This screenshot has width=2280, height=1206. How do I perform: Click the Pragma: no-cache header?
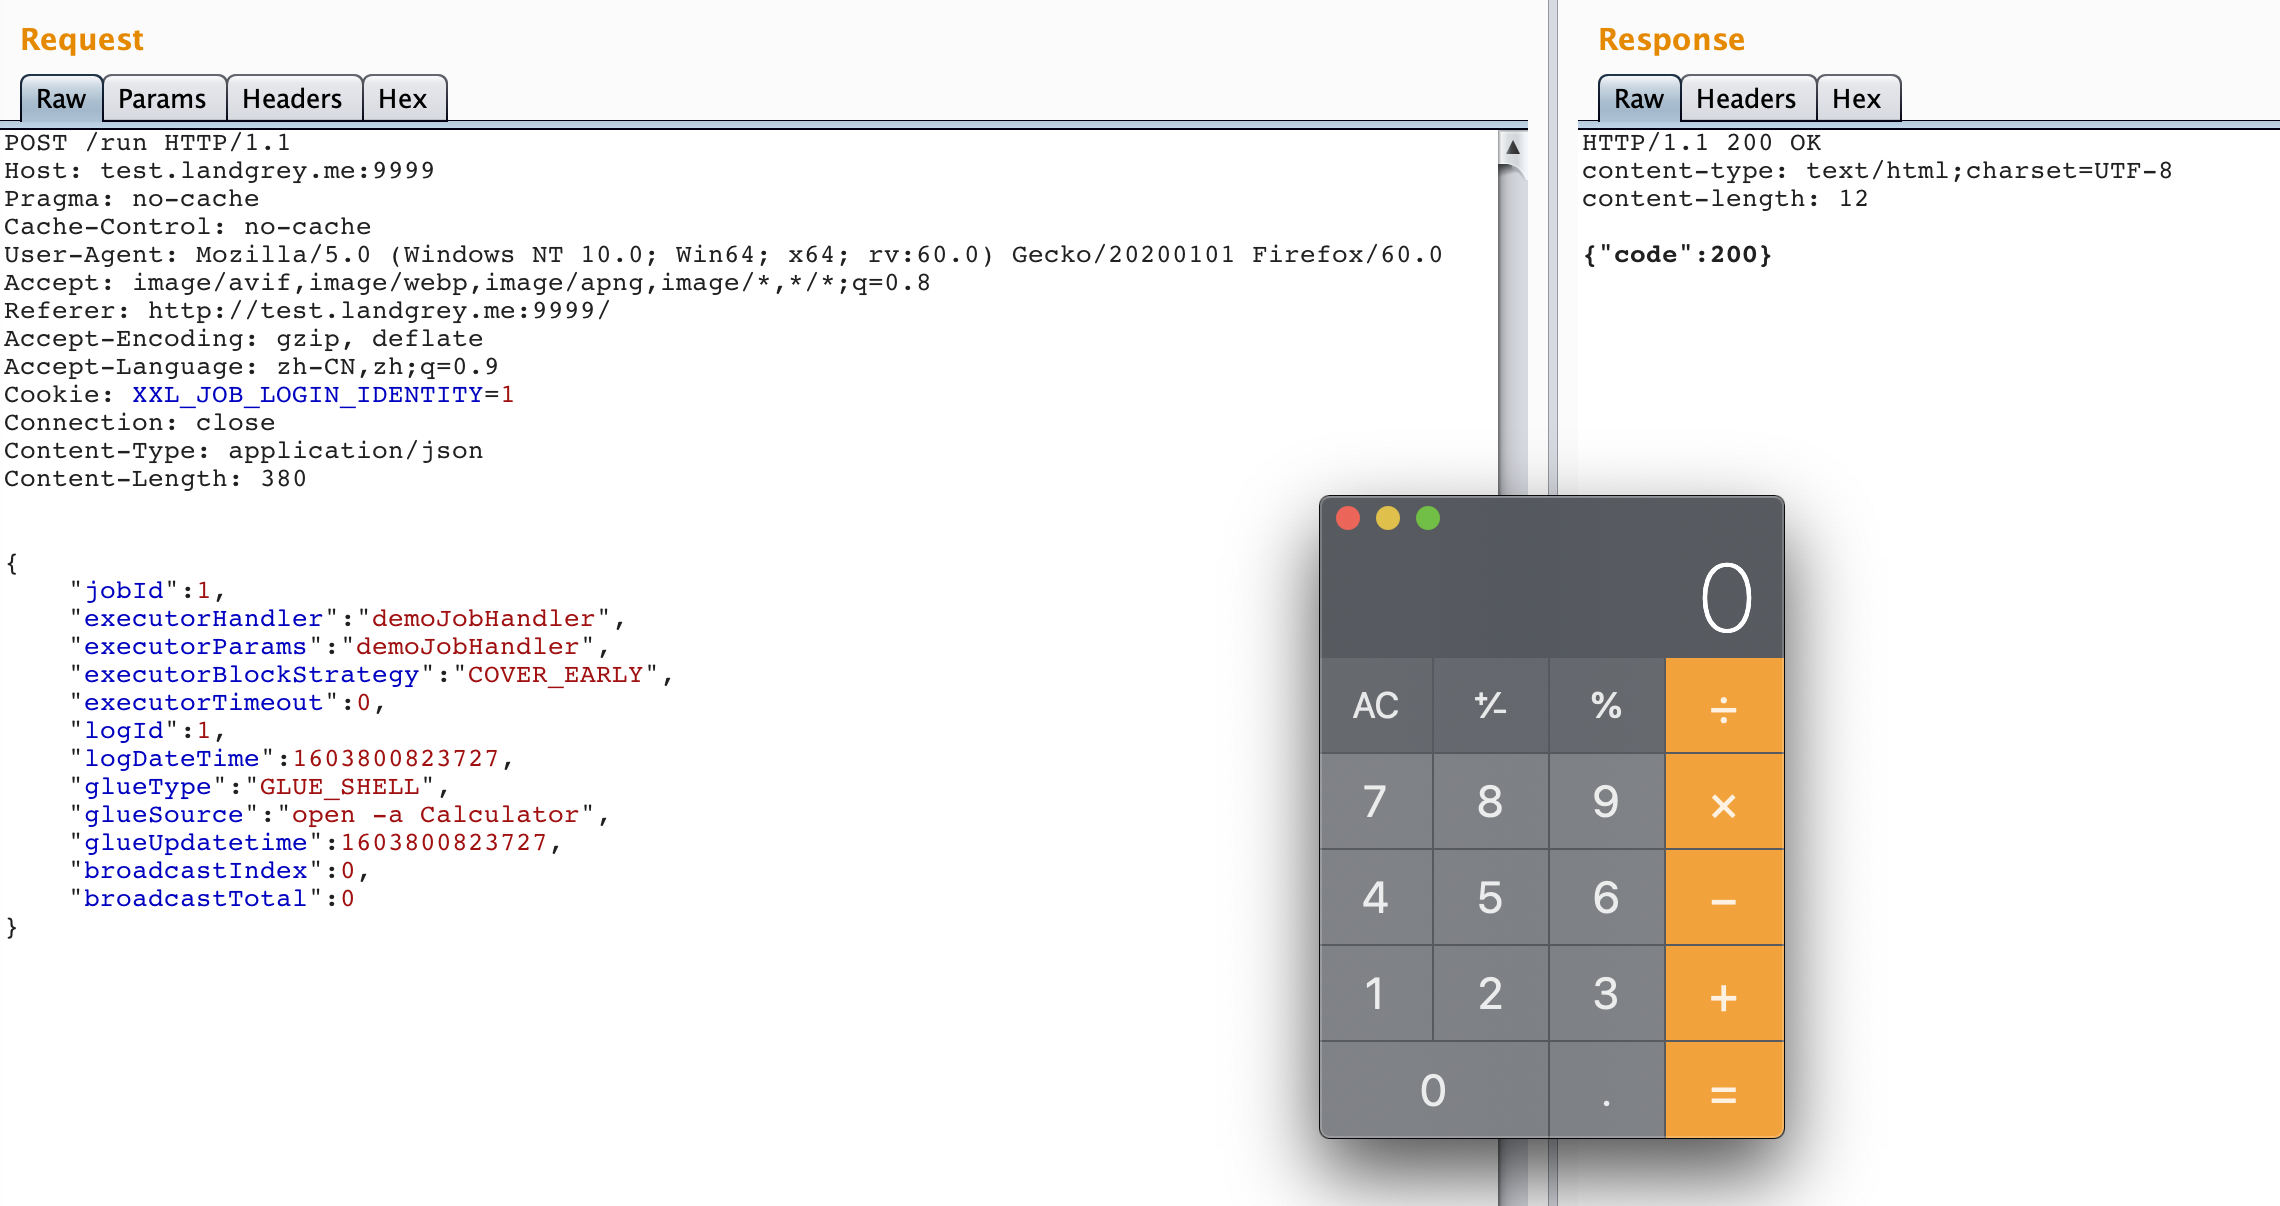(x=131, y=199)
